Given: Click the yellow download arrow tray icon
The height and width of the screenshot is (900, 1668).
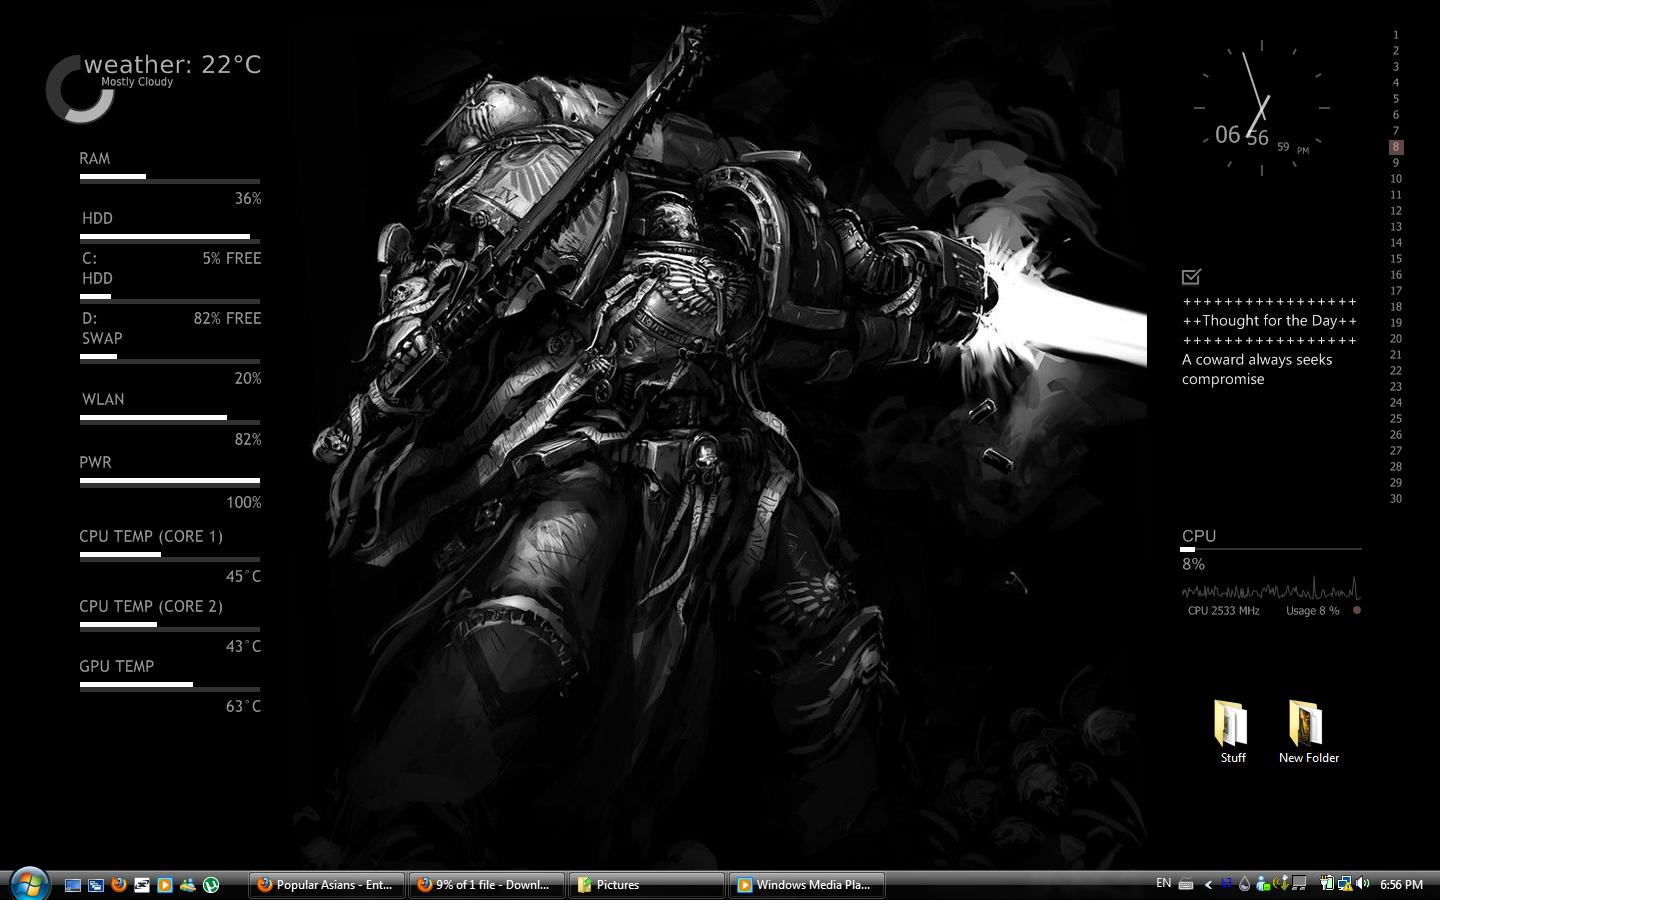Looking at the screenshot, I should (x=1281, y=884).
